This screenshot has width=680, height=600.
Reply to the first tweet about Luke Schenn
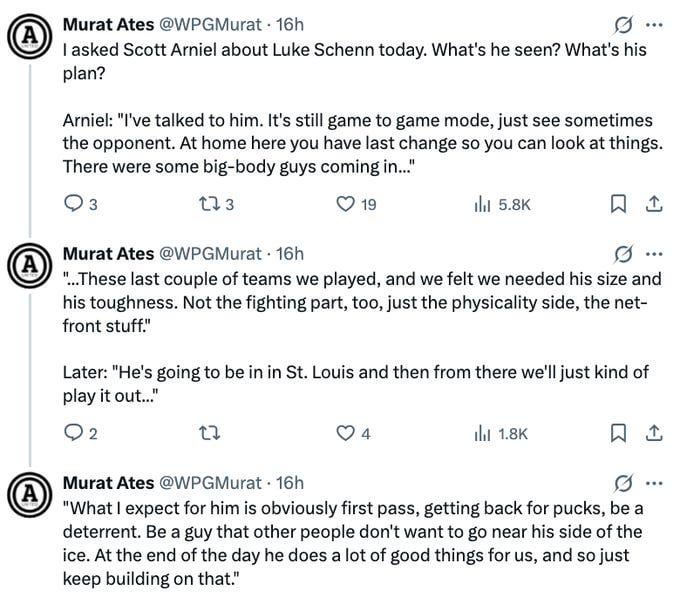[x=72, y=204]
